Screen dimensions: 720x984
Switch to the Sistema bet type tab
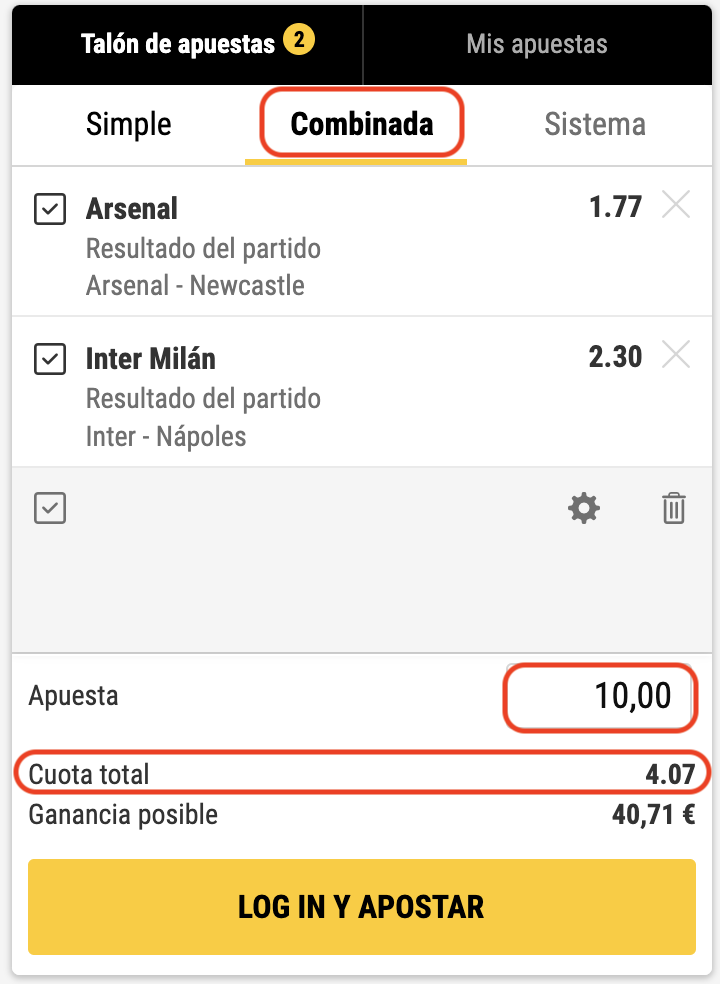coord(595,124)
